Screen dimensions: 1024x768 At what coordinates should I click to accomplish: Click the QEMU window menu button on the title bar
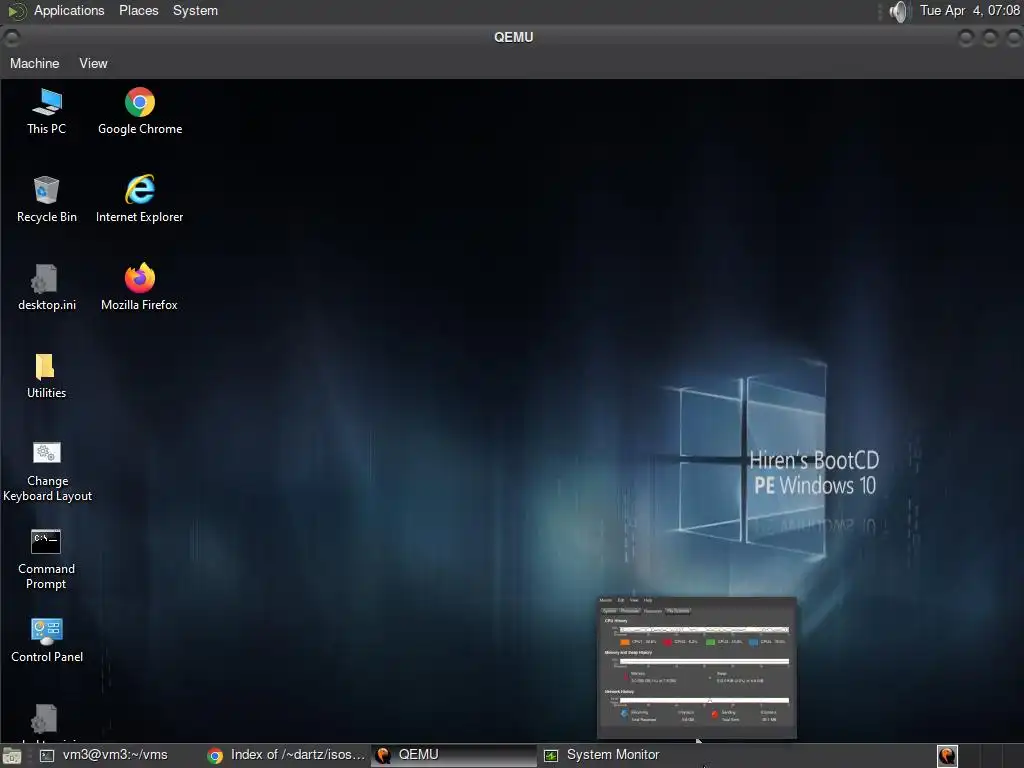[11, 38]
